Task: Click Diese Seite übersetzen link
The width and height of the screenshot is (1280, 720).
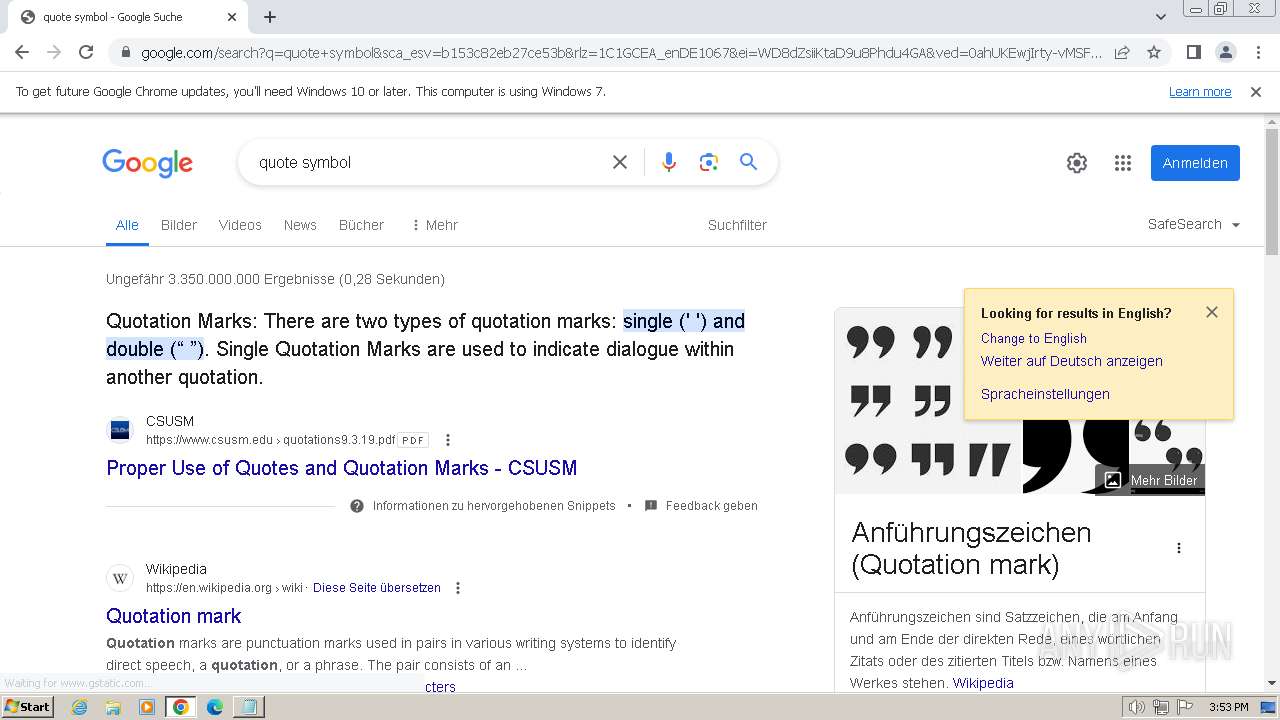Action: [377, 588]
